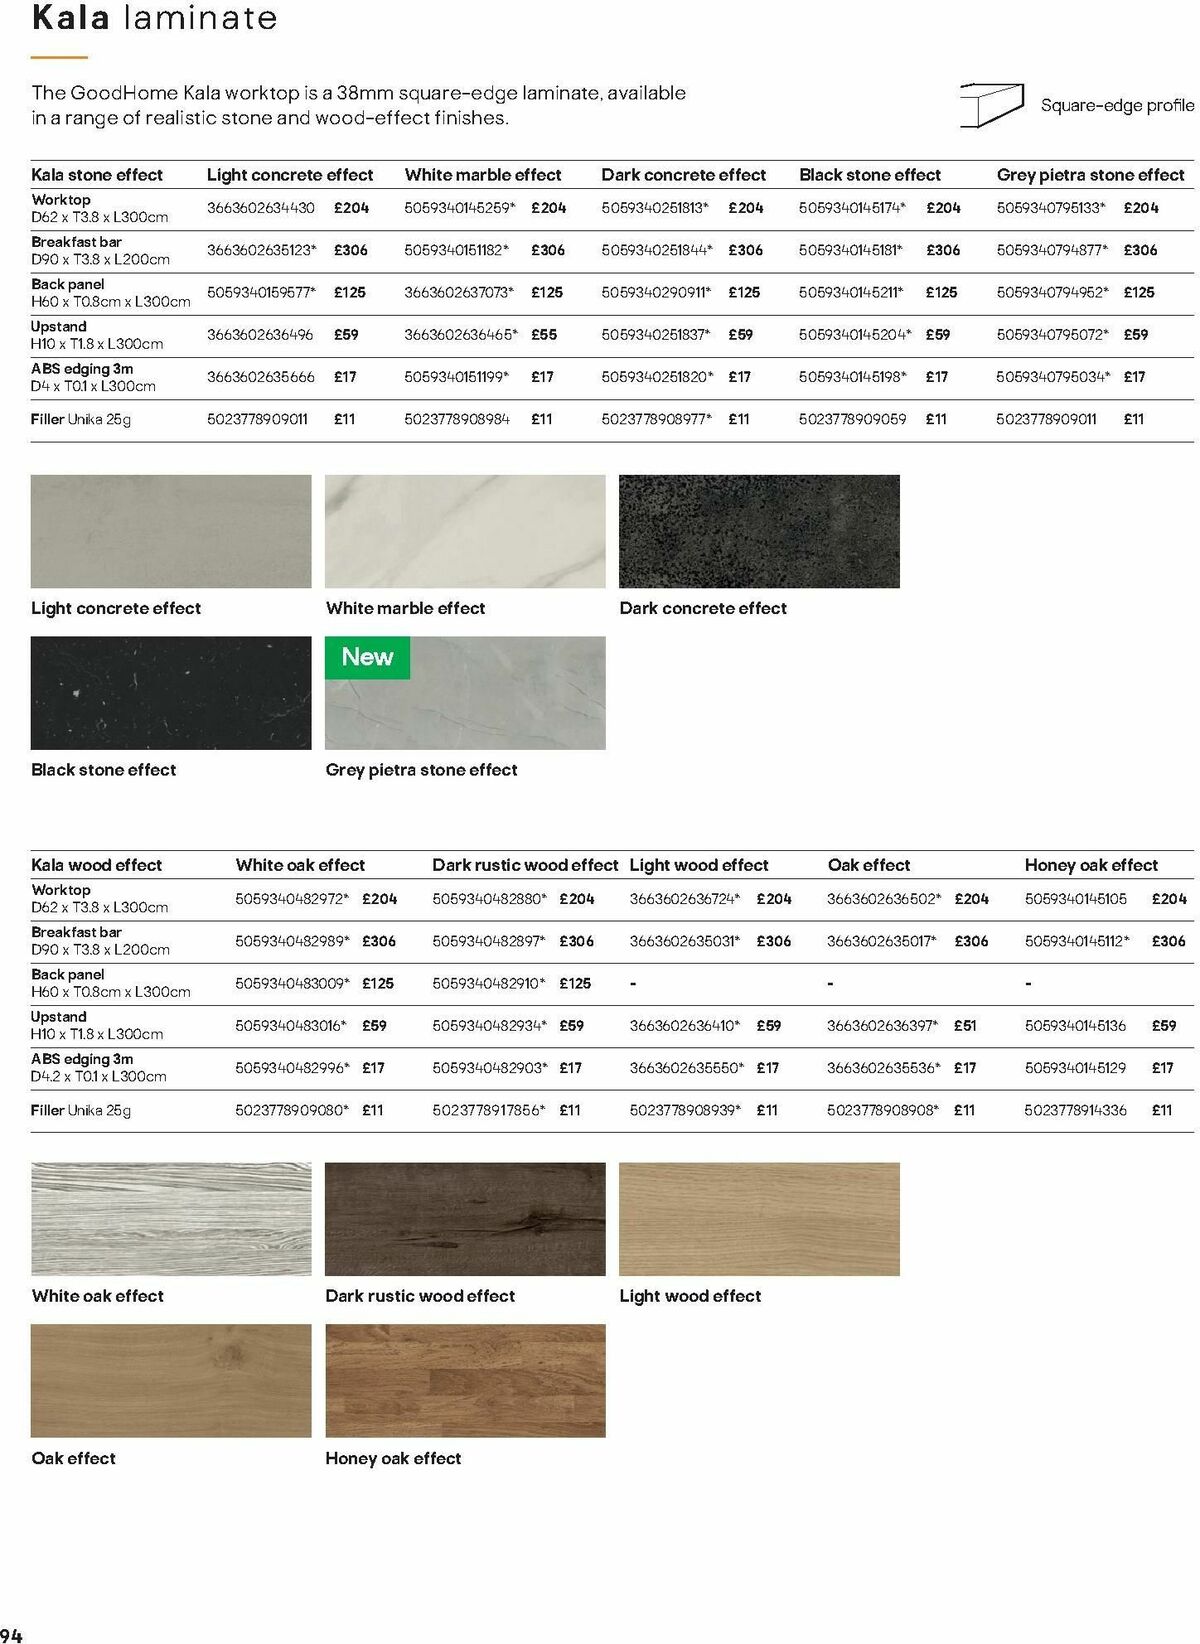Click the square-edge profile diagram icon
1200x1644 pixels.
992,105
